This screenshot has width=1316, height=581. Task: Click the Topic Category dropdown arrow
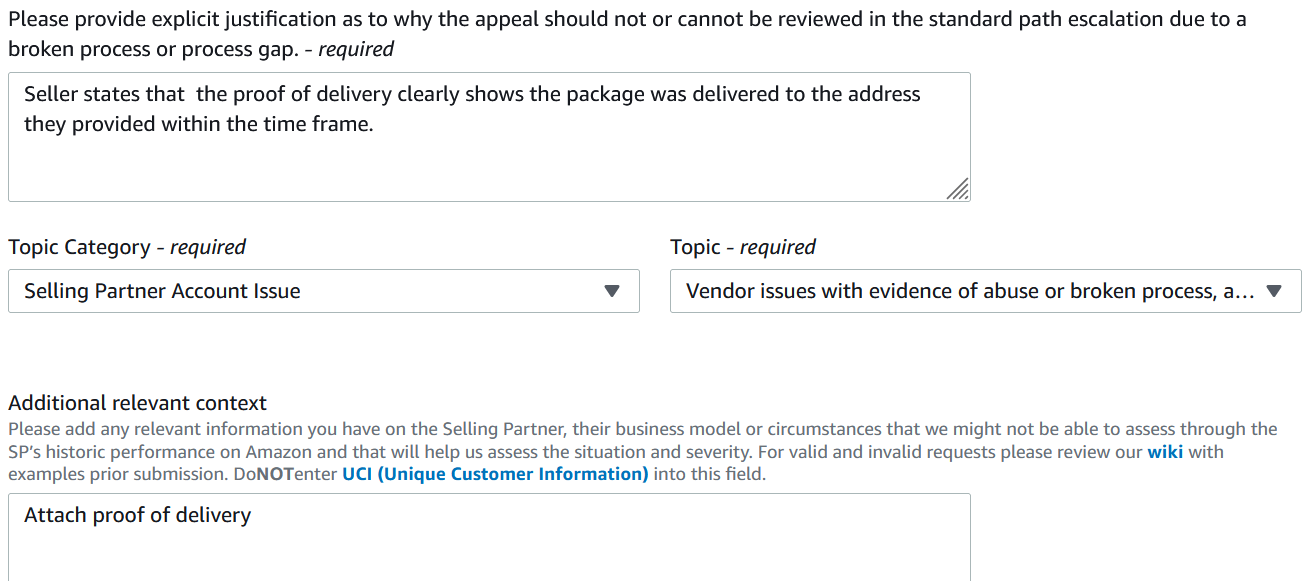pyautogui.click(x=613, y=291)
